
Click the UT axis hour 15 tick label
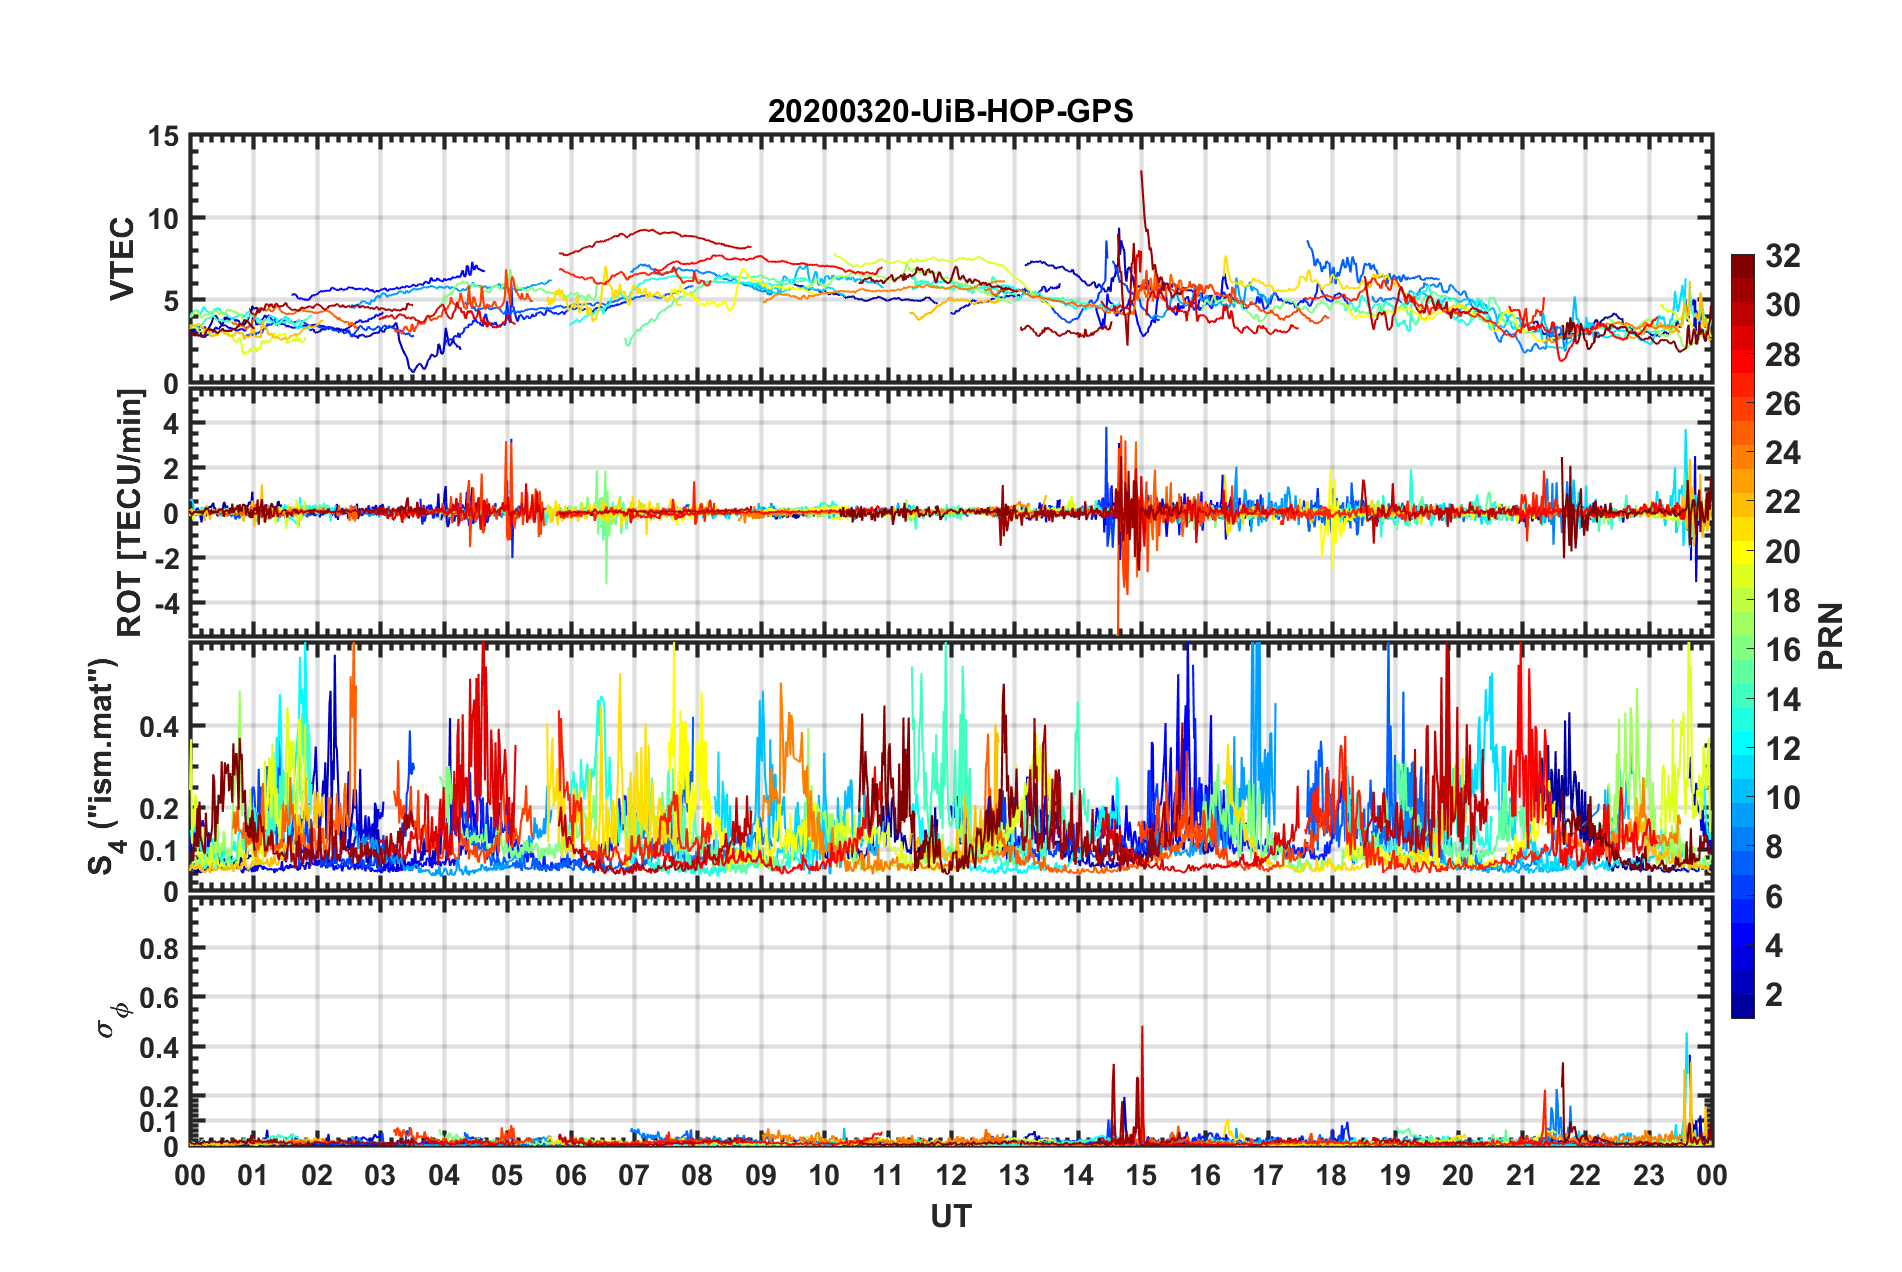1141,1175
